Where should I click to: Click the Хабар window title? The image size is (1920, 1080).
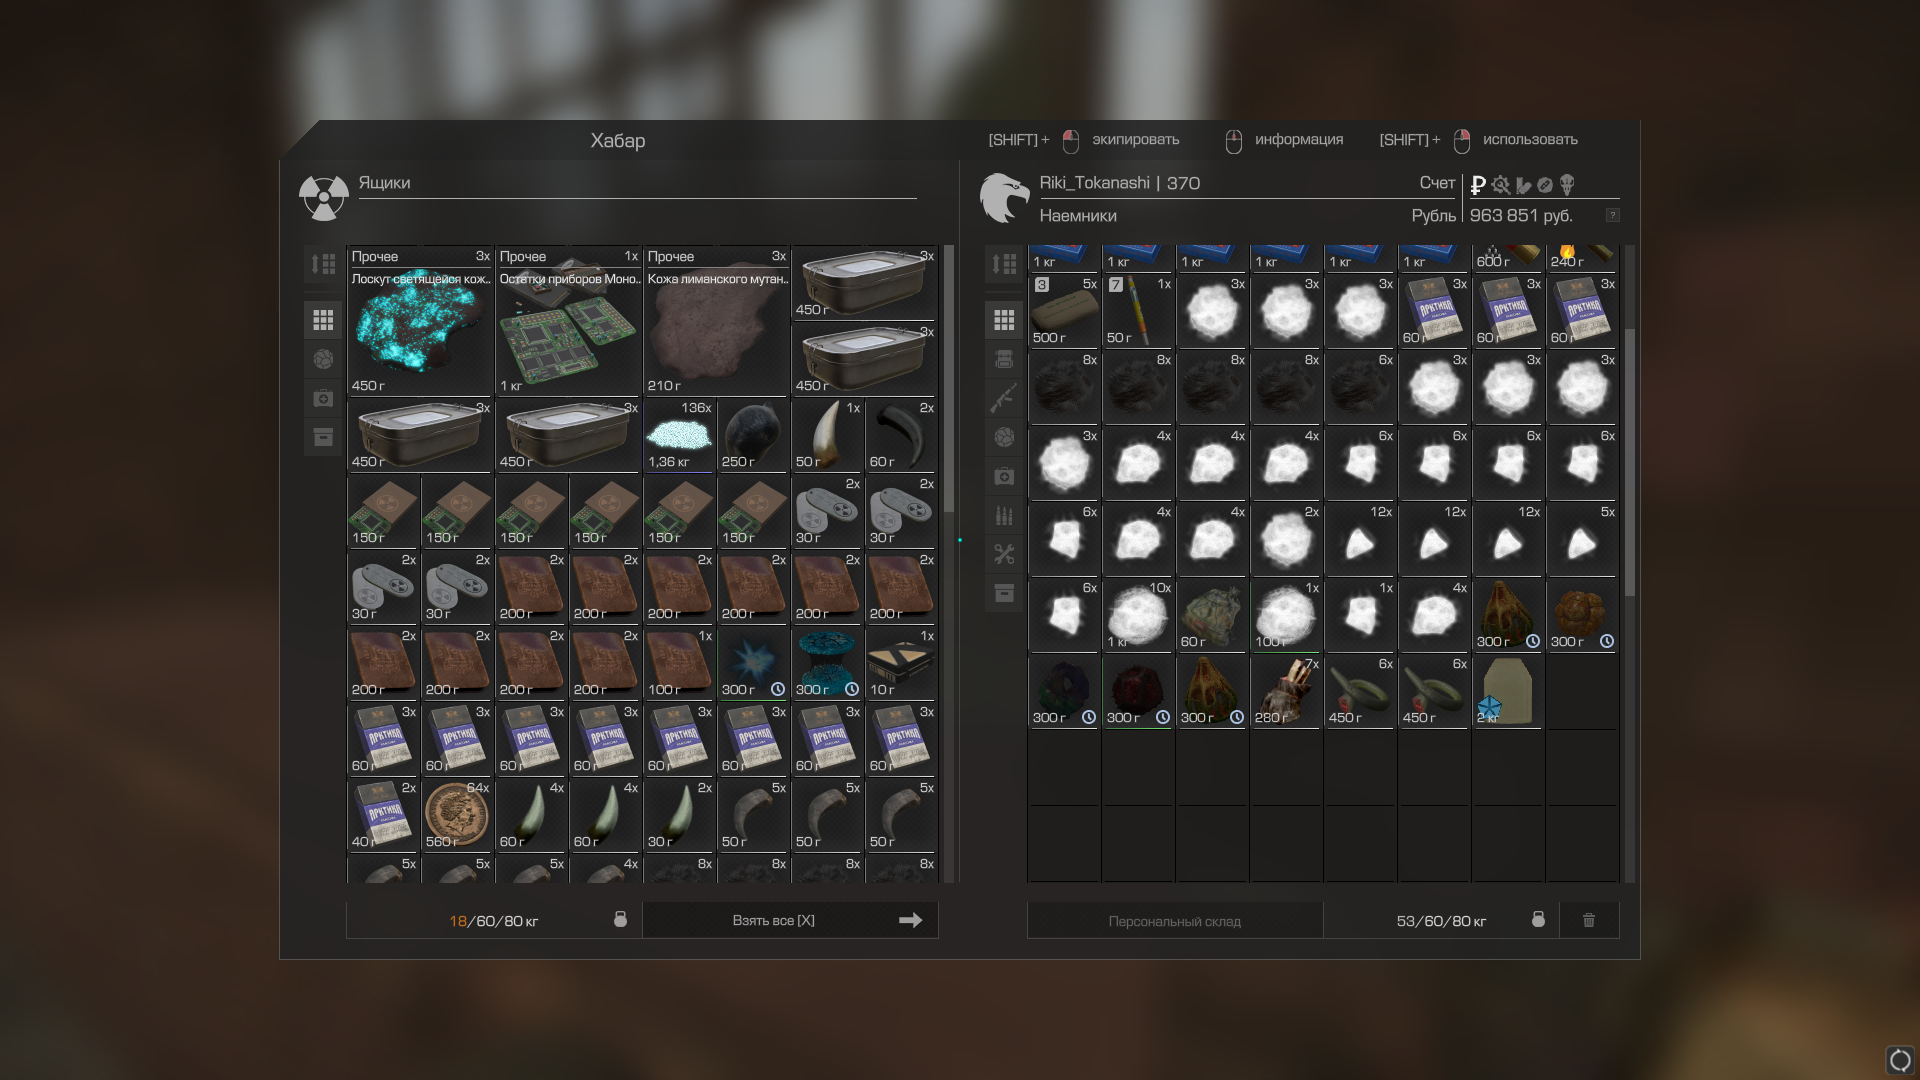coord(618,141)
